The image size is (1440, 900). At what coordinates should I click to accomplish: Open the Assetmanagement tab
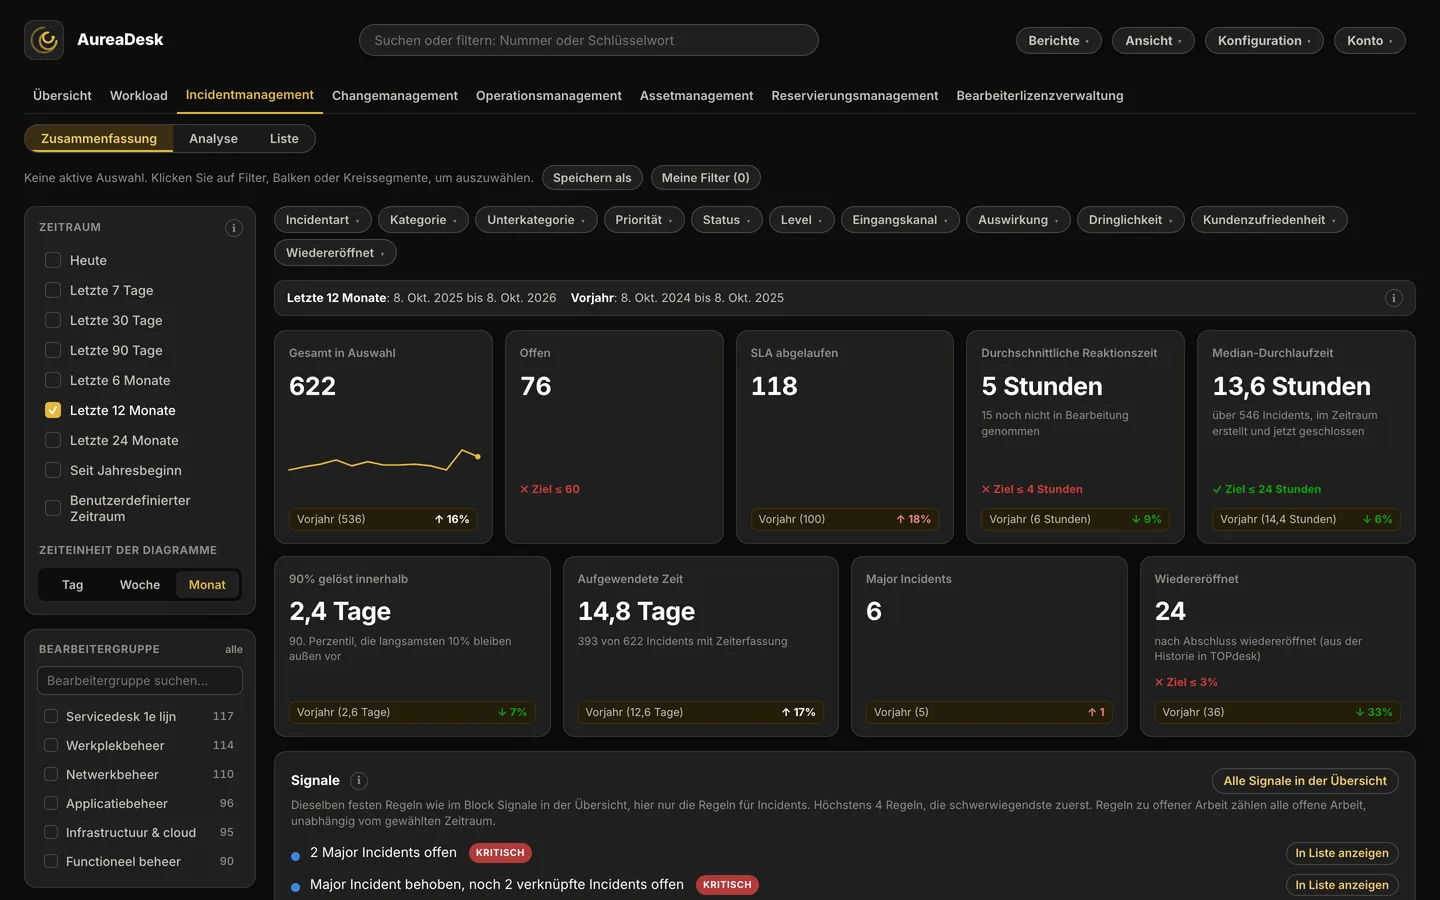pos(697,96)
